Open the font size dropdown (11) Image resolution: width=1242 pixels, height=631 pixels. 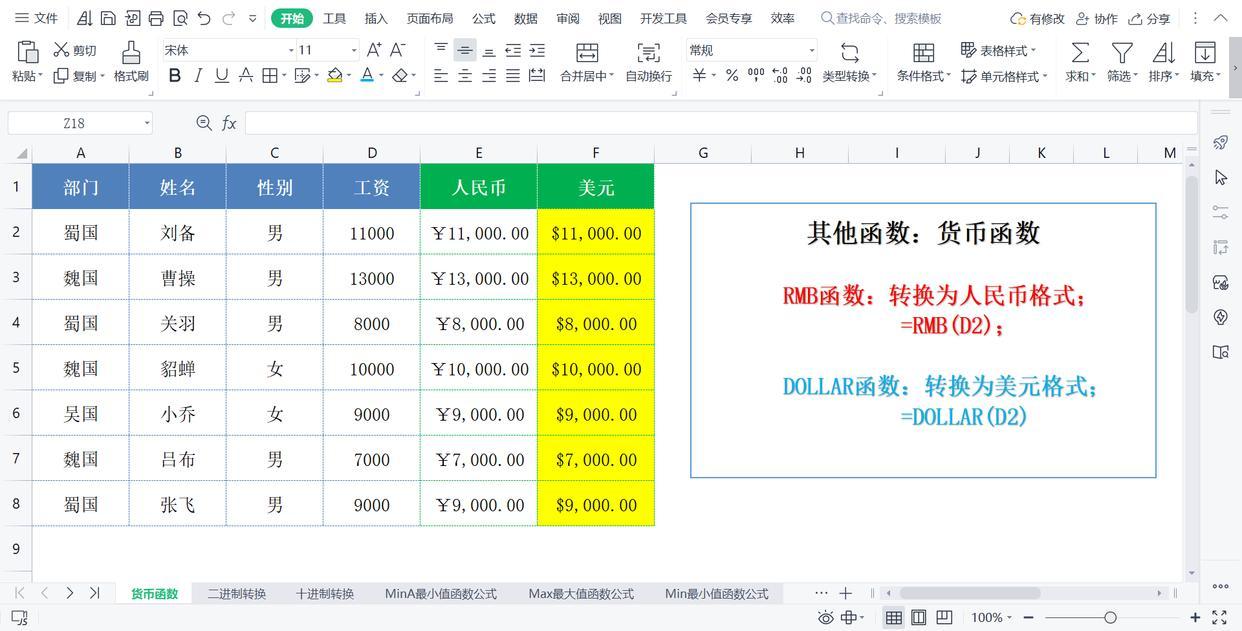tap(354, 50)
